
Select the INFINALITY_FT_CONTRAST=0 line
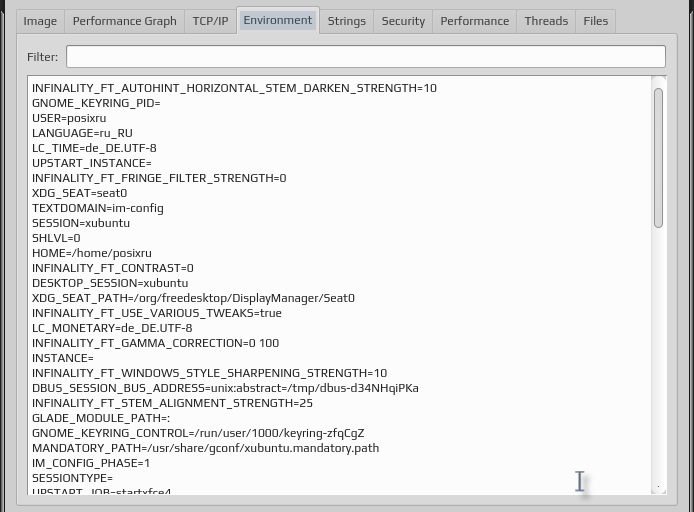click(113, 268)
